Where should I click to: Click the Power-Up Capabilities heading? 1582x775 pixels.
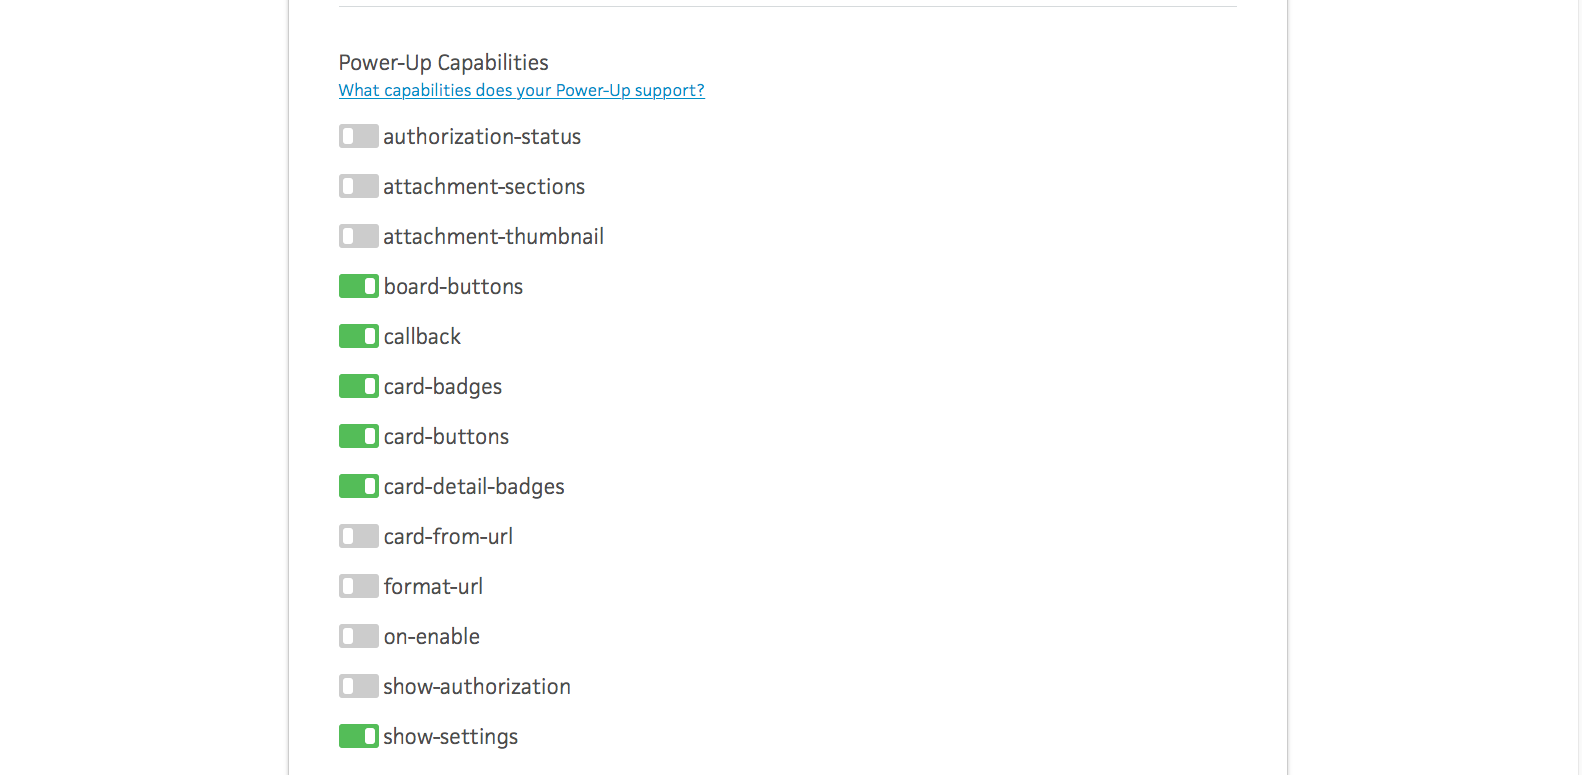[x=443, y=62]
